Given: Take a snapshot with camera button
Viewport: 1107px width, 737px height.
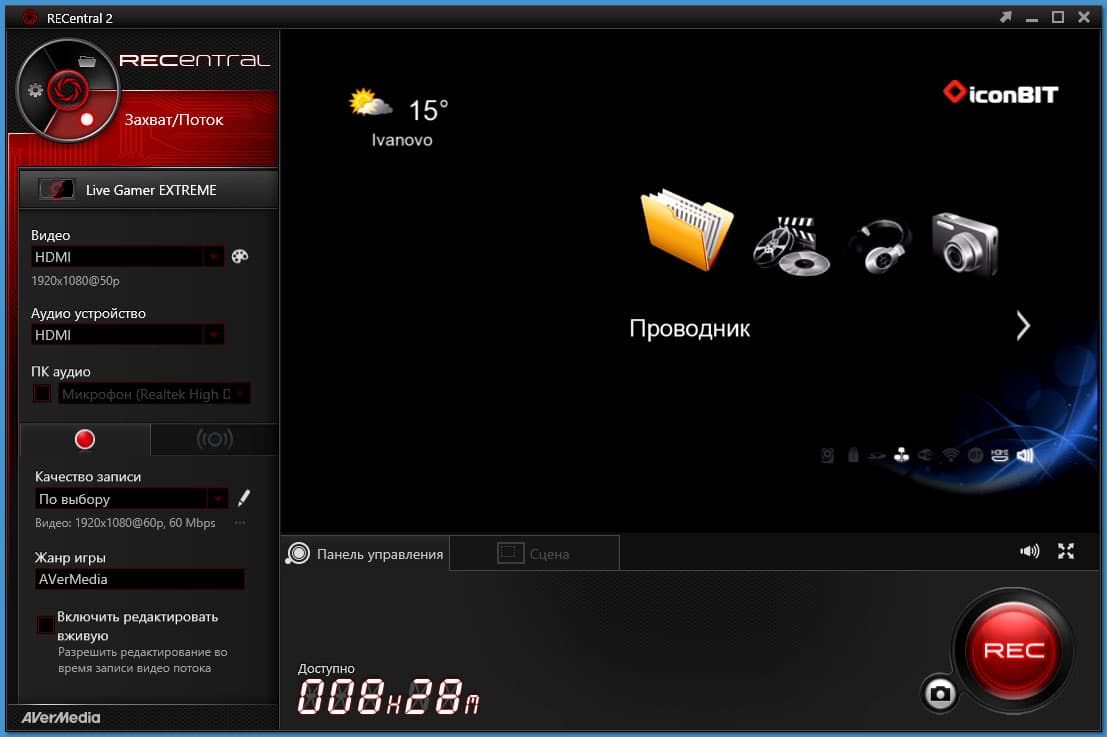Looking at the screenshot, I should [940, 694].
